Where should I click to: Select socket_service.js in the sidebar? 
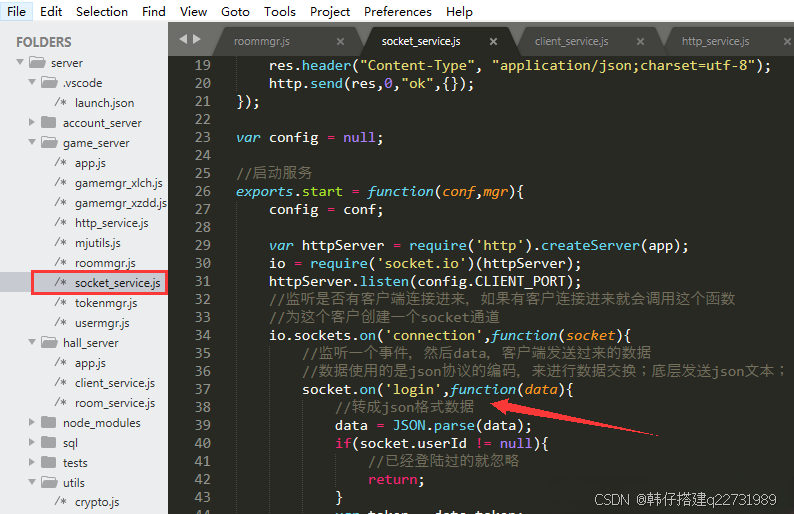coord(117,283)
